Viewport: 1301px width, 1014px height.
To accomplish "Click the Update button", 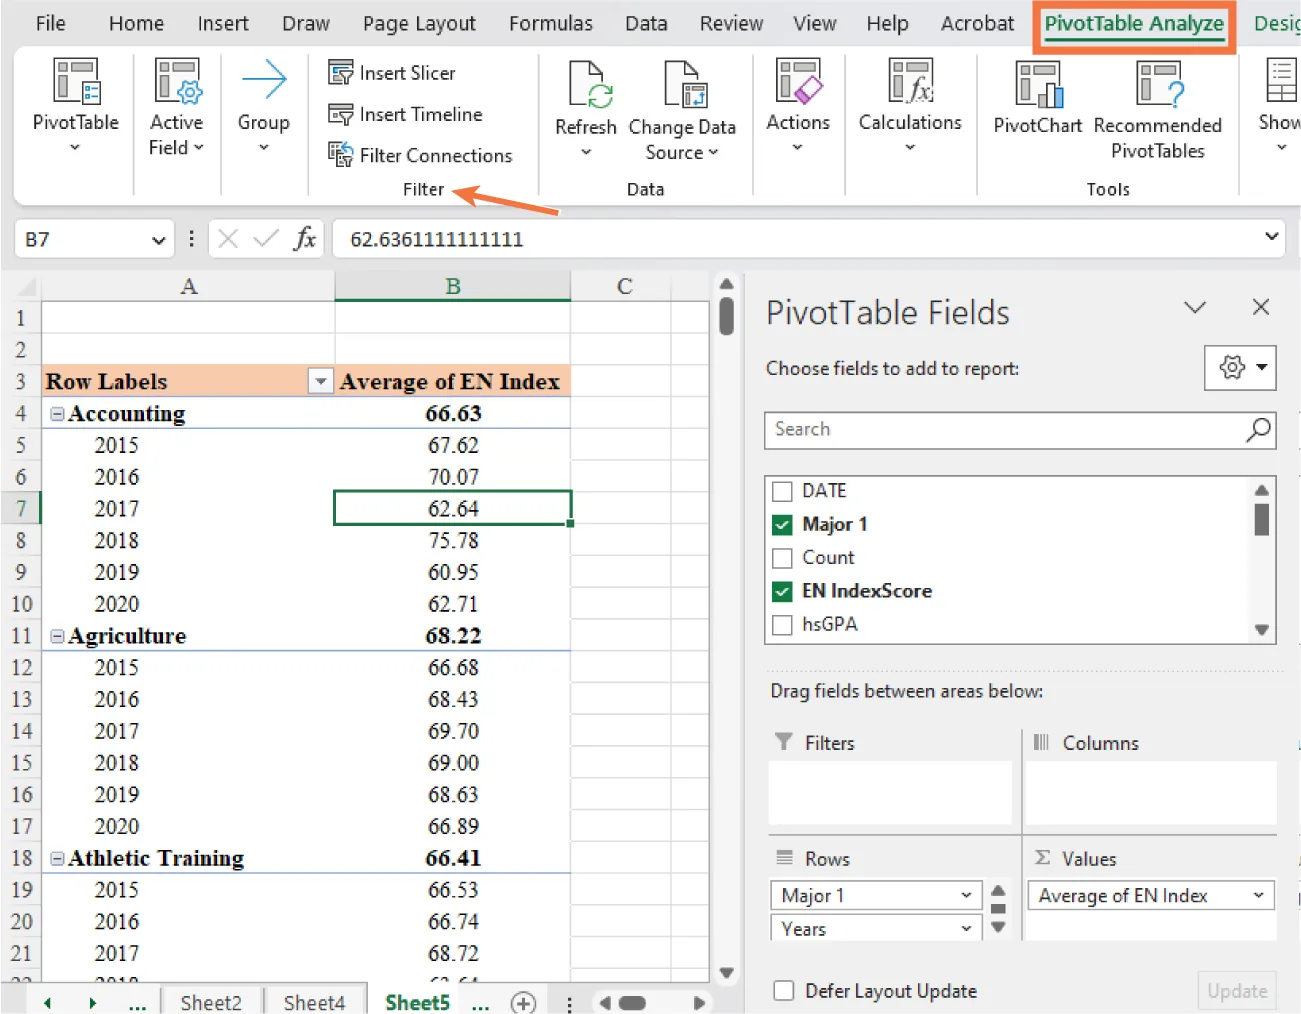I will 1236,991.
